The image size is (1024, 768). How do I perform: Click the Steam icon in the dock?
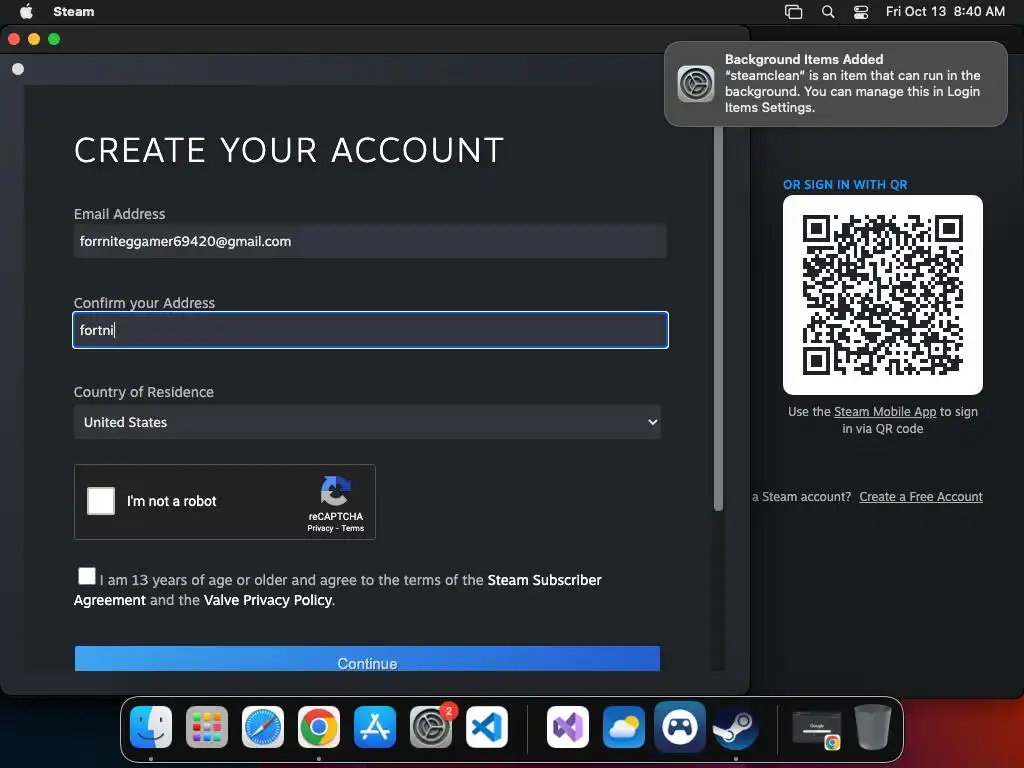point(735,727)
